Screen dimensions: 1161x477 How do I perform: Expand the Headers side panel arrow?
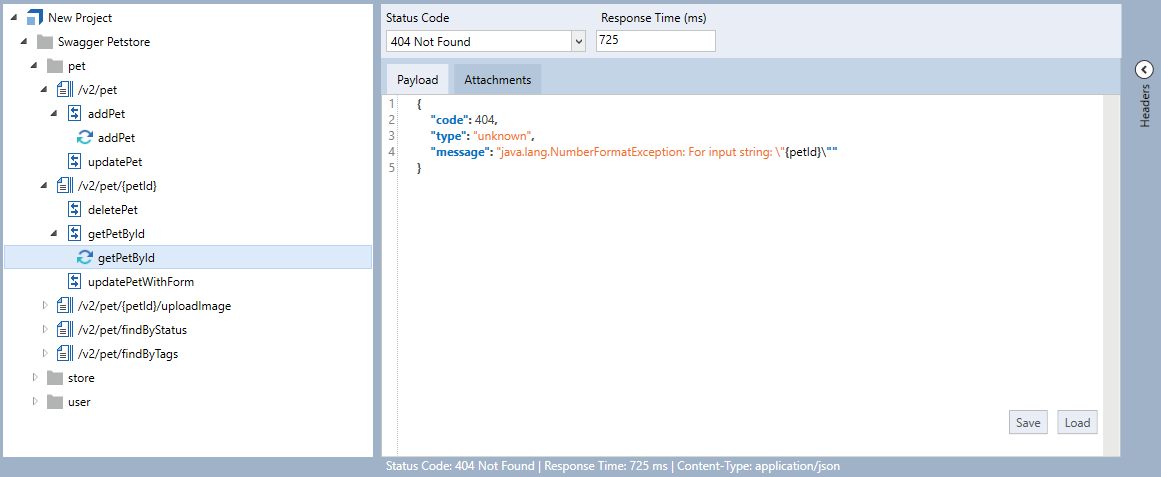1145,69
